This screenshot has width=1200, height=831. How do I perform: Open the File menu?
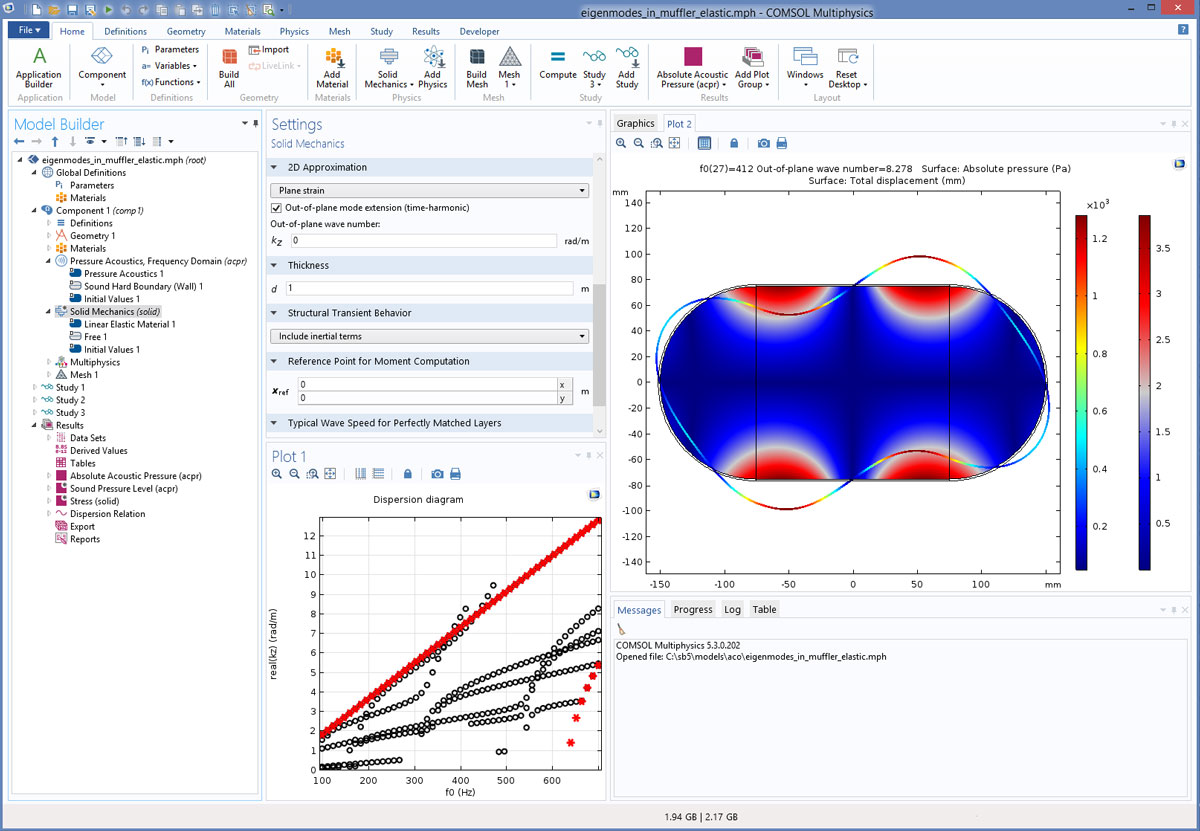point(28,31)
